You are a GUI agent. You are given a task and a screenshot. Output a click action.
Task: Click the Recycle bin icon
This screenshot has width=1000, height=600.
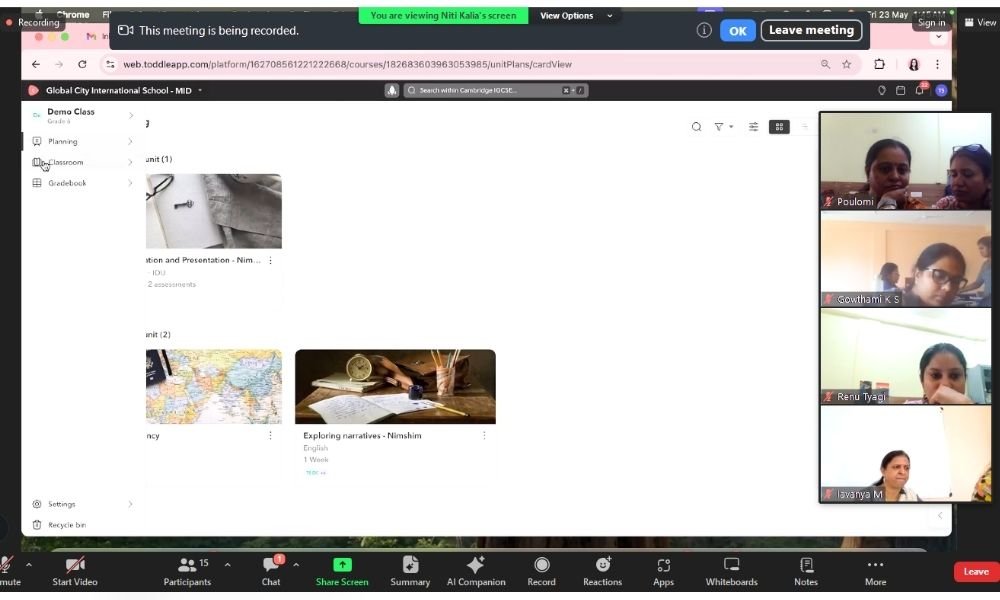tap(36, 525)
